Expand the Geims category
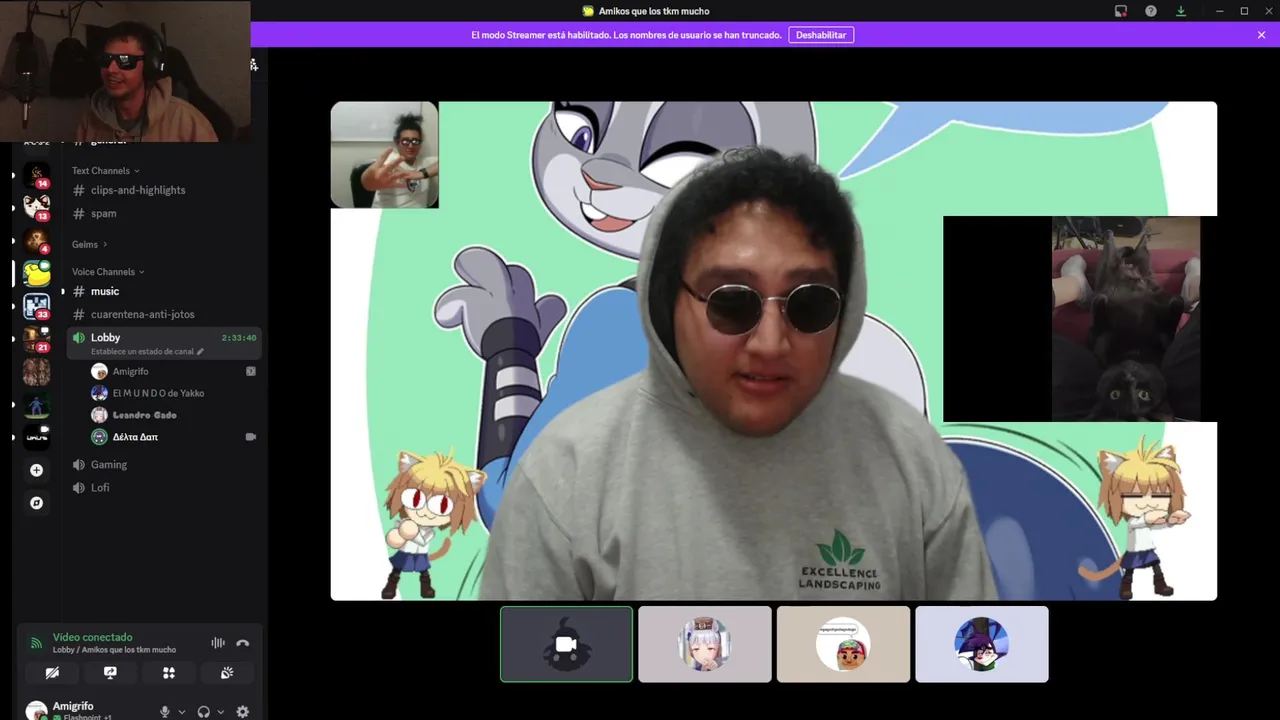 (89, 244)
